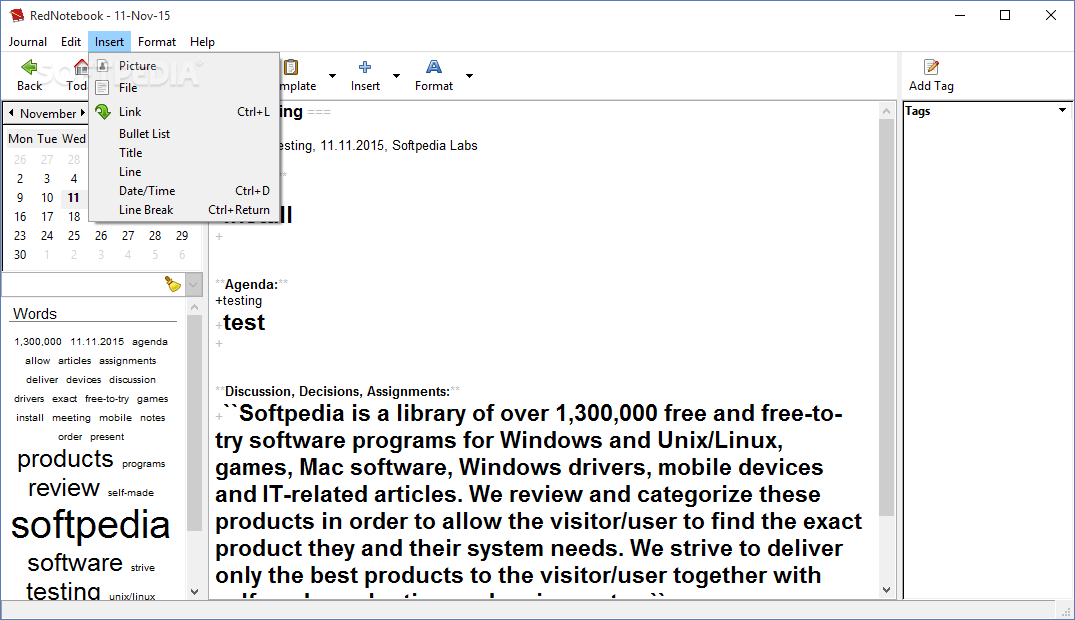The width and height of the screenshot is (1075, 620).
Task: Select calendar day 29
Action: pos(182,236)
